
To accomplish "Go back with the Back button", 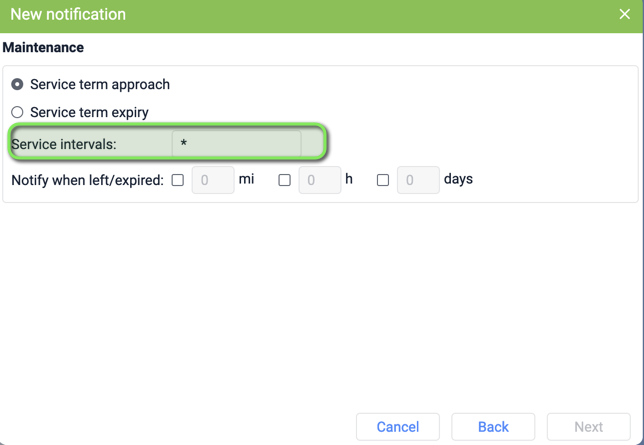I will pyautogui.click(x=493, y=427).
